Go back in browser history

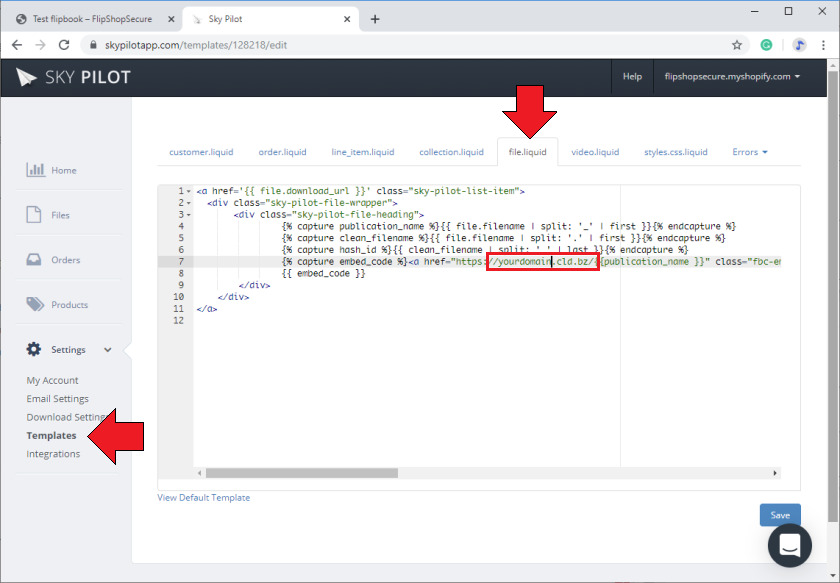point(17,45)
